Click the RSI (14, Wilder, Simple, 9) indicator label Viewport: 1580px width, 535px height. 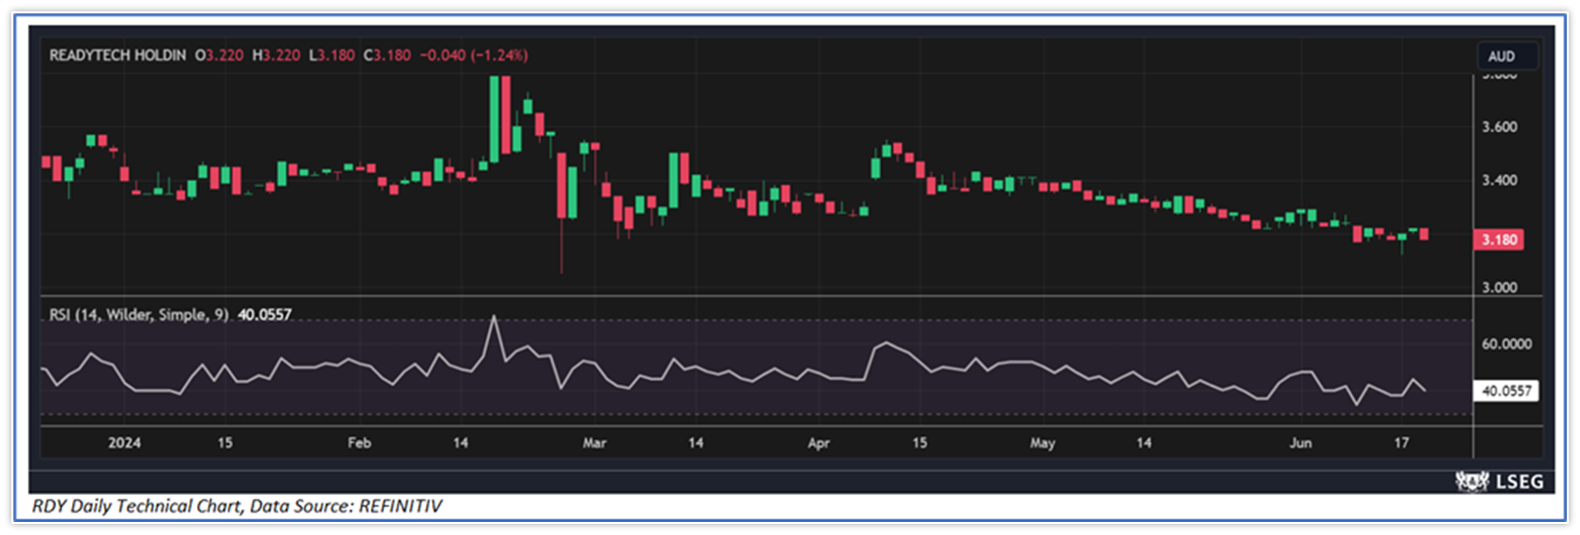point(139,314)
